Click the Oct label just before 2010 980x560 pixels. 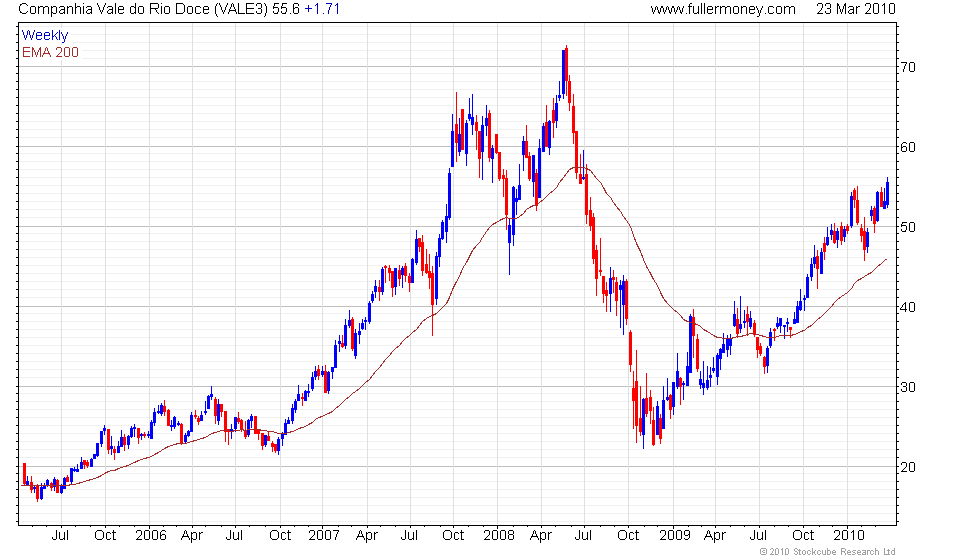(803, 536)
